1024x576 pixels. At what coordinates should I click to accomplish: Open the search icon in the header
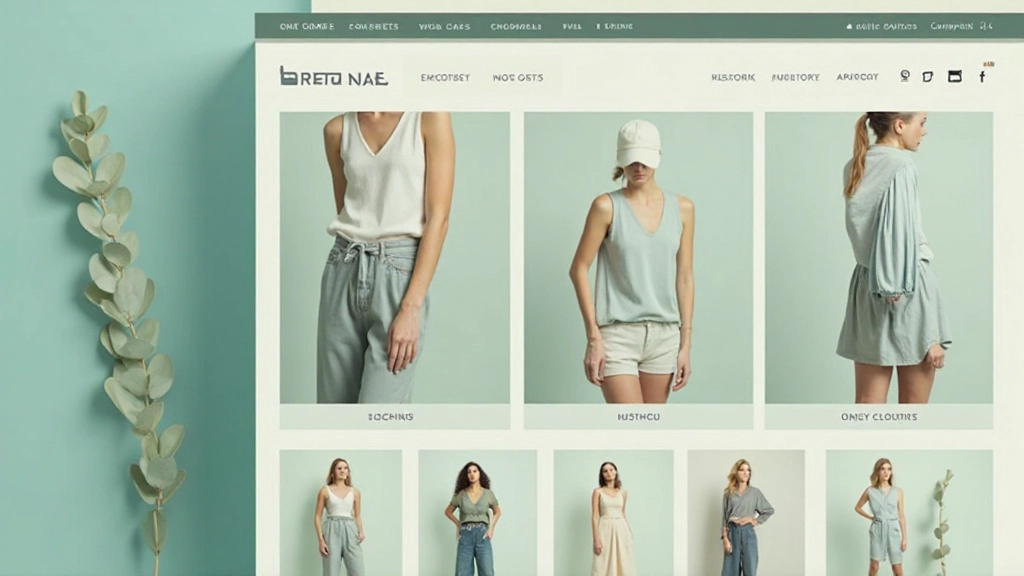904,76
